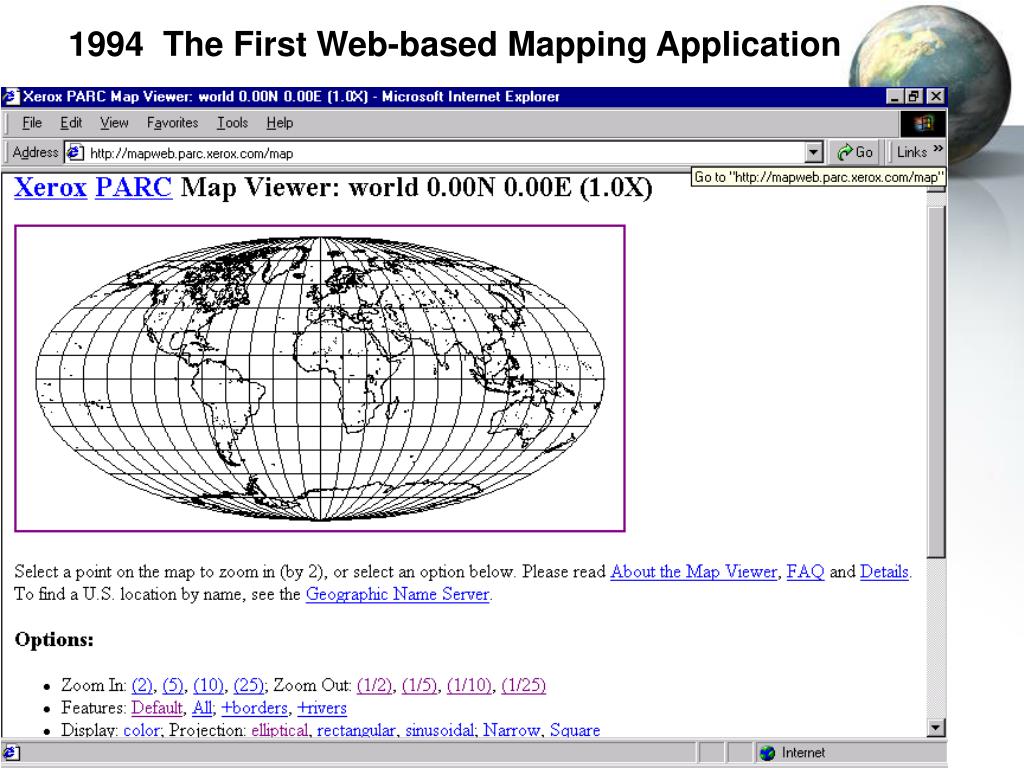This screenshot has height=768, width=1024.
Task: Open the About the Map Viewer link
Action: pyautogui.click(x=693, y=572)
